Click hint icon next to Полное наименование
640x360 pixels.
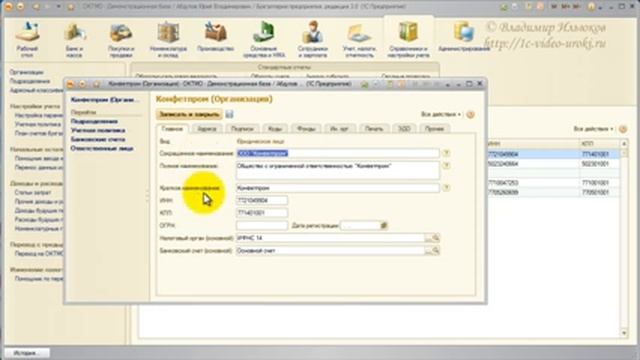446,166
